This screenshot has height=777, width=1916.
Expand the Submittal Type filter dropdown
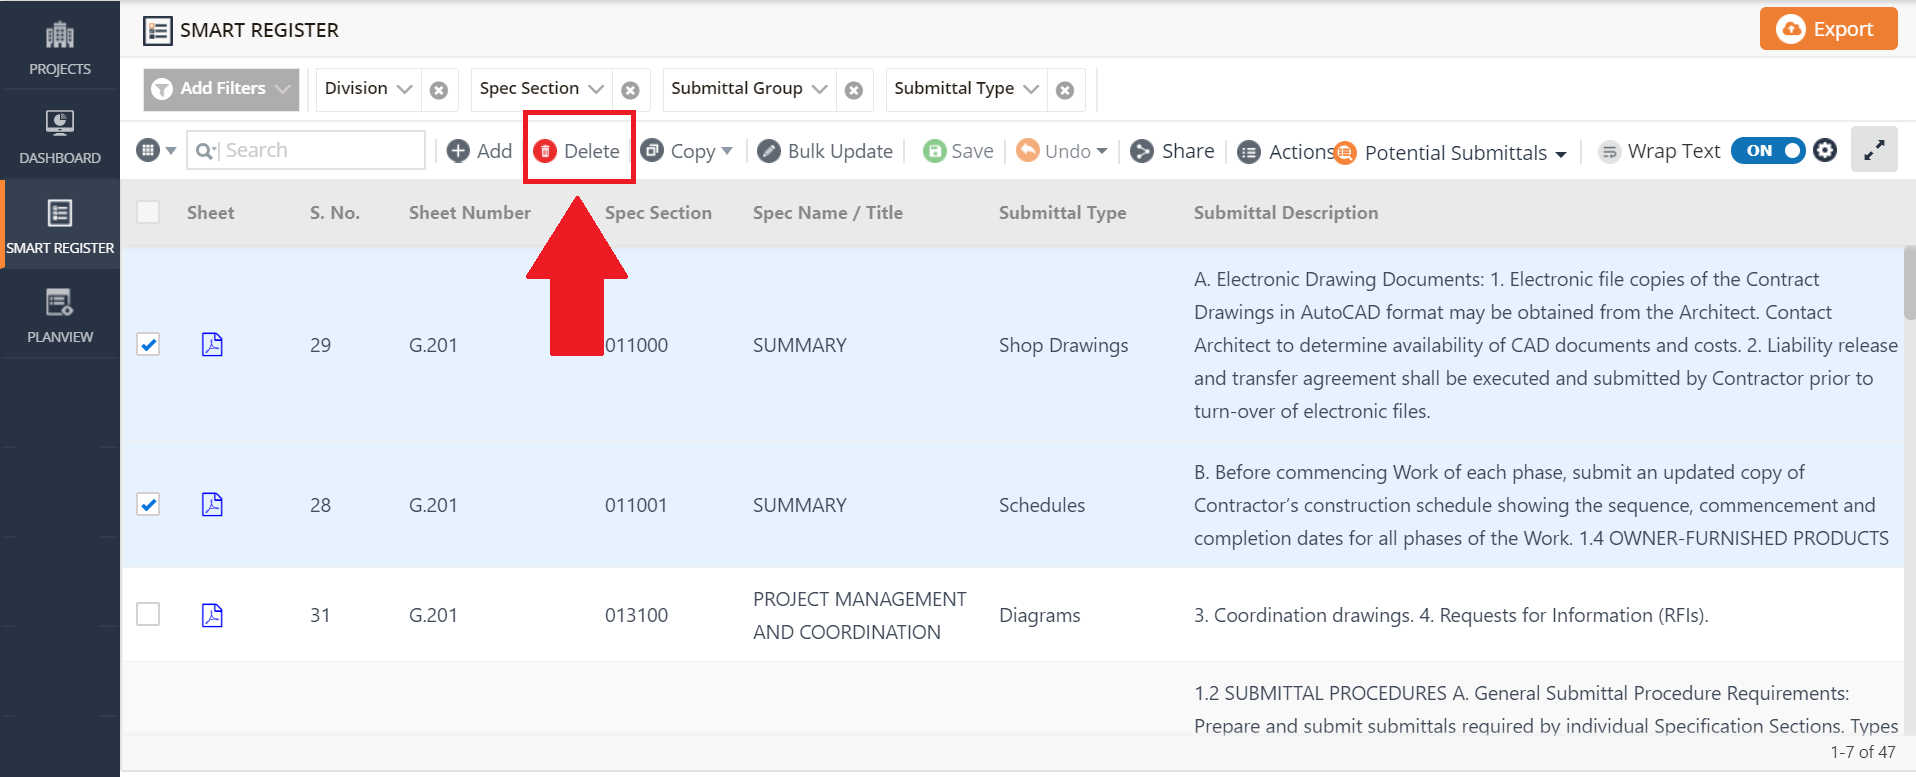pos(966,89)
